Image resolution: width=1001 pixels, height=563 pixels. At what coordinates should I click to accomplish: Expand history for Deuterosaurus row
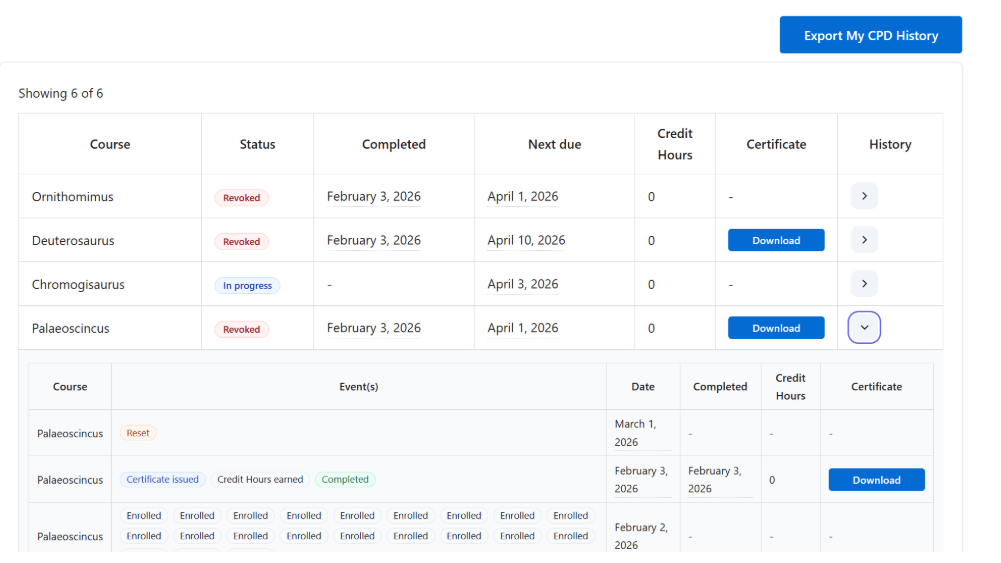click(864, 240)
